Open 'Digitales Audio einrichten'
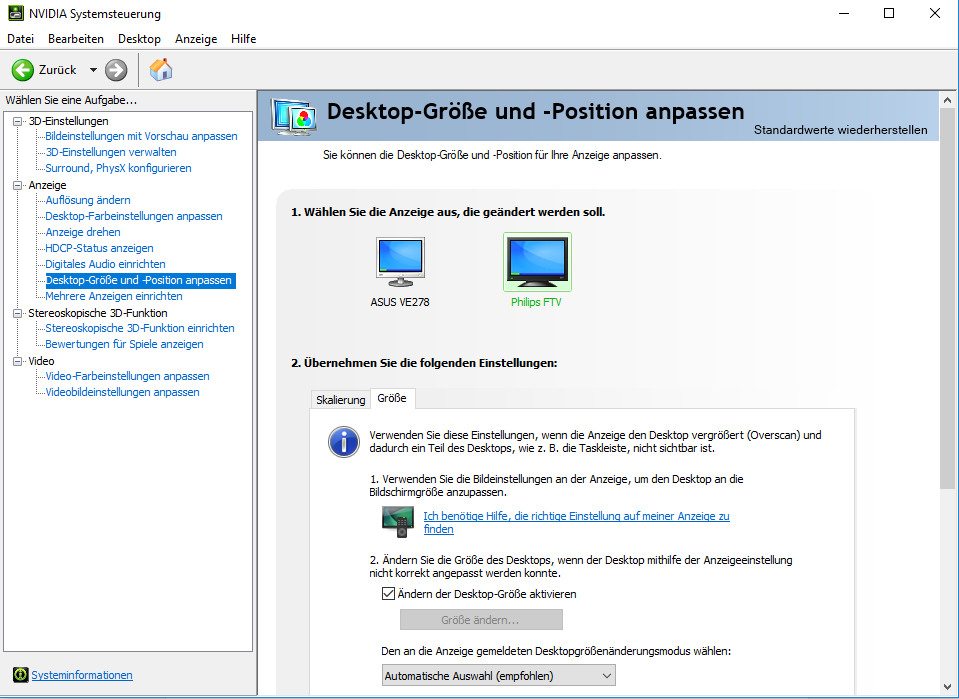The width and height of the screenshot is (959, 699). [105, 264]
